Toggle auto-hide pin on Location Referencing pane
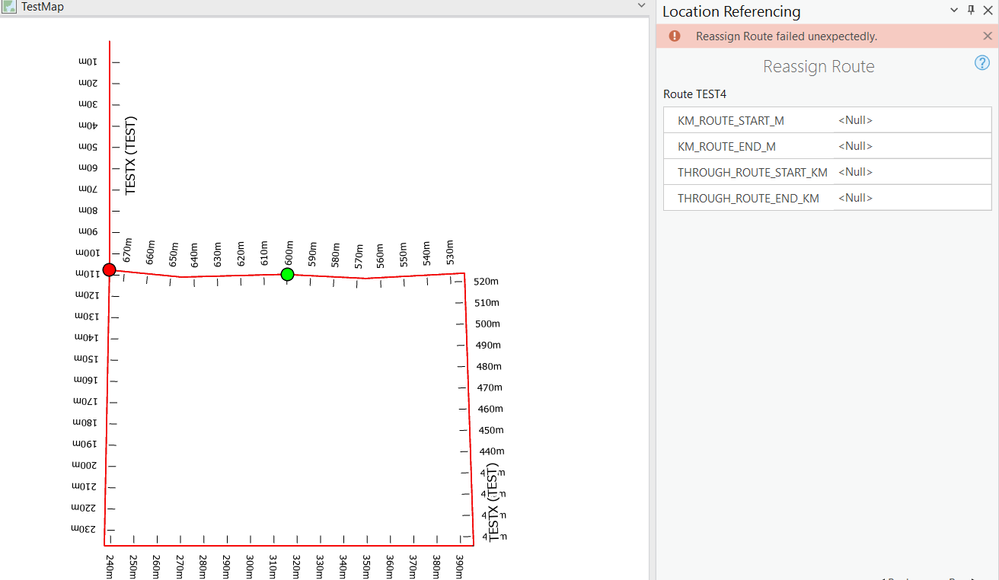The image size is (999, 580). tap(970, 10)
